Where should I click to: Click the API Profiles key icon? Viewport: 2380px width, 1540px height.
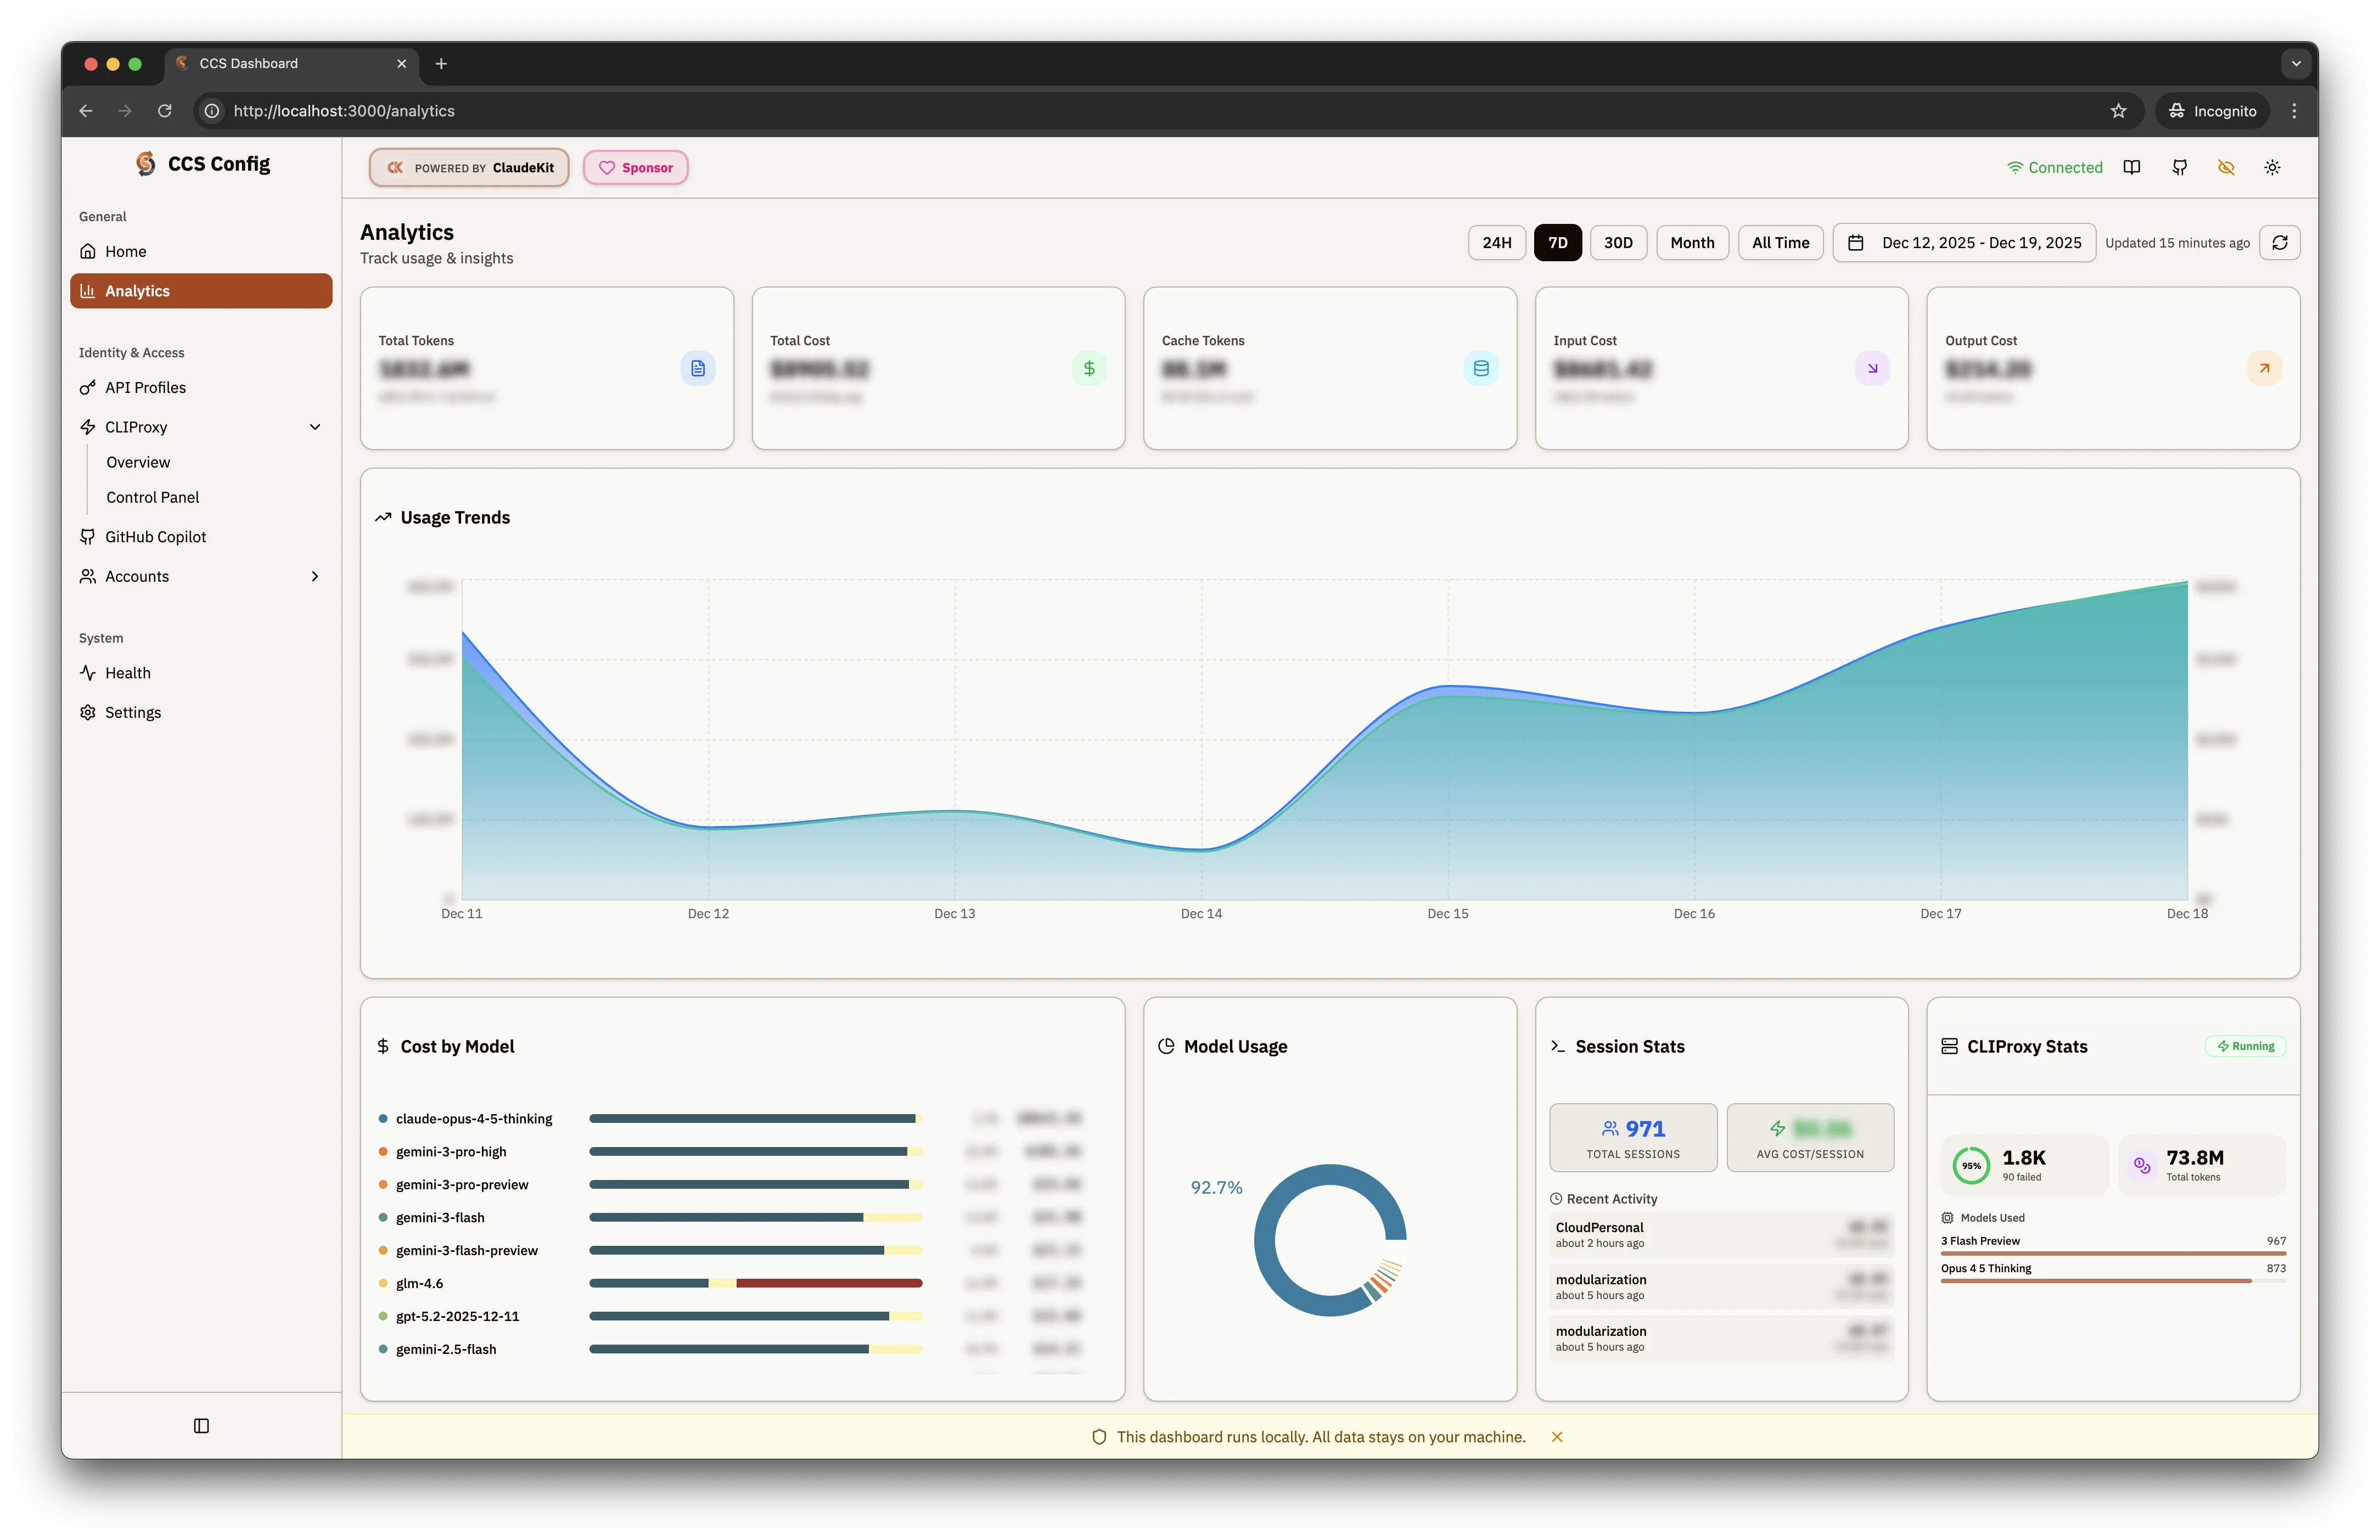coord(89,387)
